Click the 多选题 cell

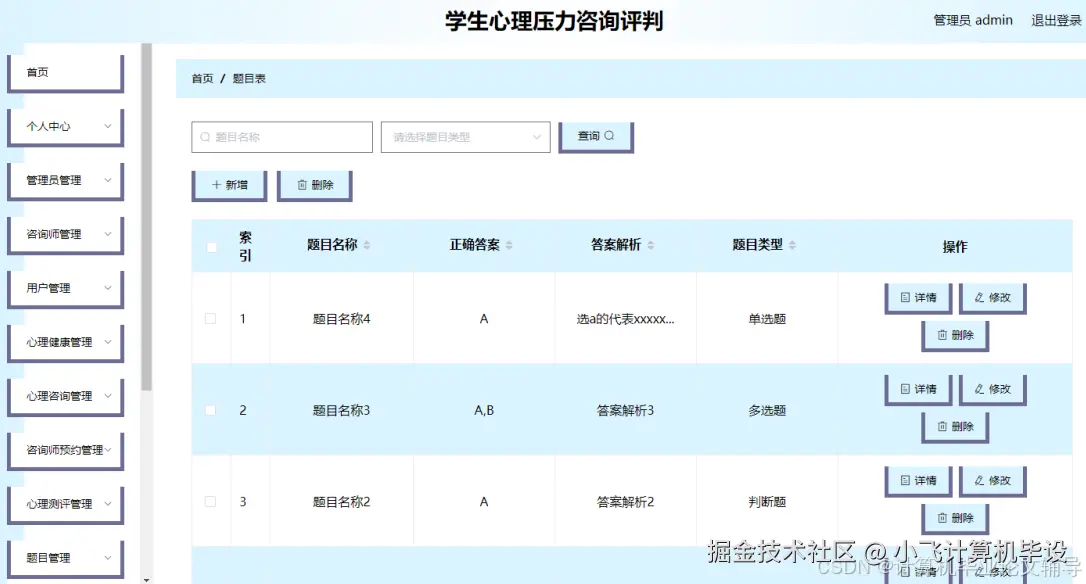(x=767, y=410)
